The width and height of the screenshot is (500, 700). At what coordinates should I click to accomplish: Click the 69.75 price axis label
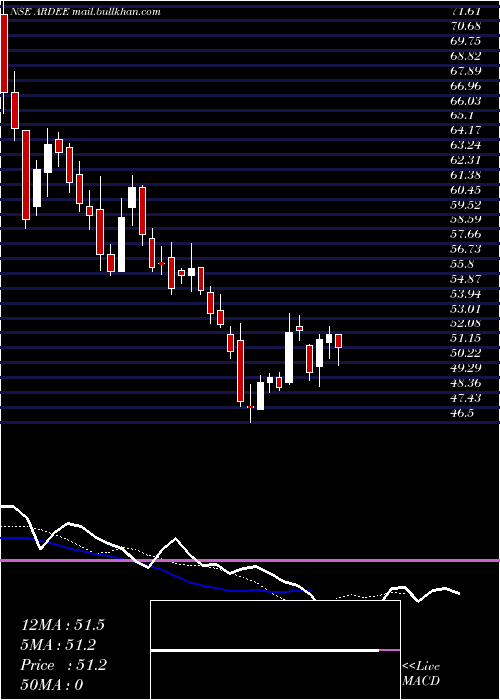click(x=466, y=41)
